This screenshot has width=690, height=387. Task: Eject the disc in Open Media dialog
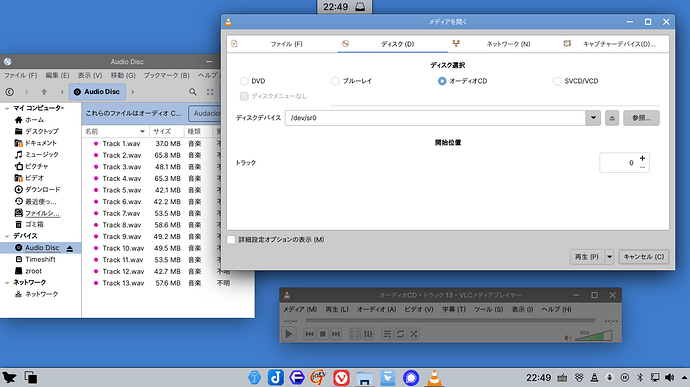612,118
